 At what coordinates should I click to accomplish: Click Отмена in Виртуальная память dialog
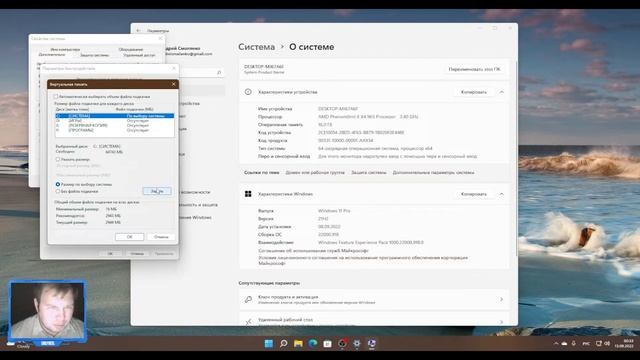click(161, 237)
